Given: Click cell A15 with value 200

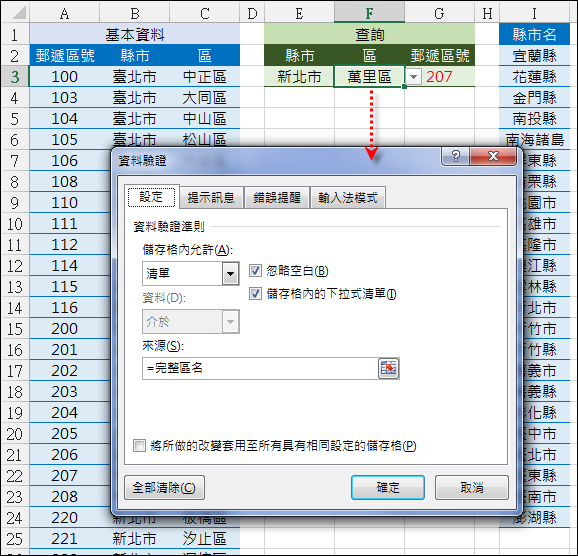Looking at the screenshot, I should (65, 329).
